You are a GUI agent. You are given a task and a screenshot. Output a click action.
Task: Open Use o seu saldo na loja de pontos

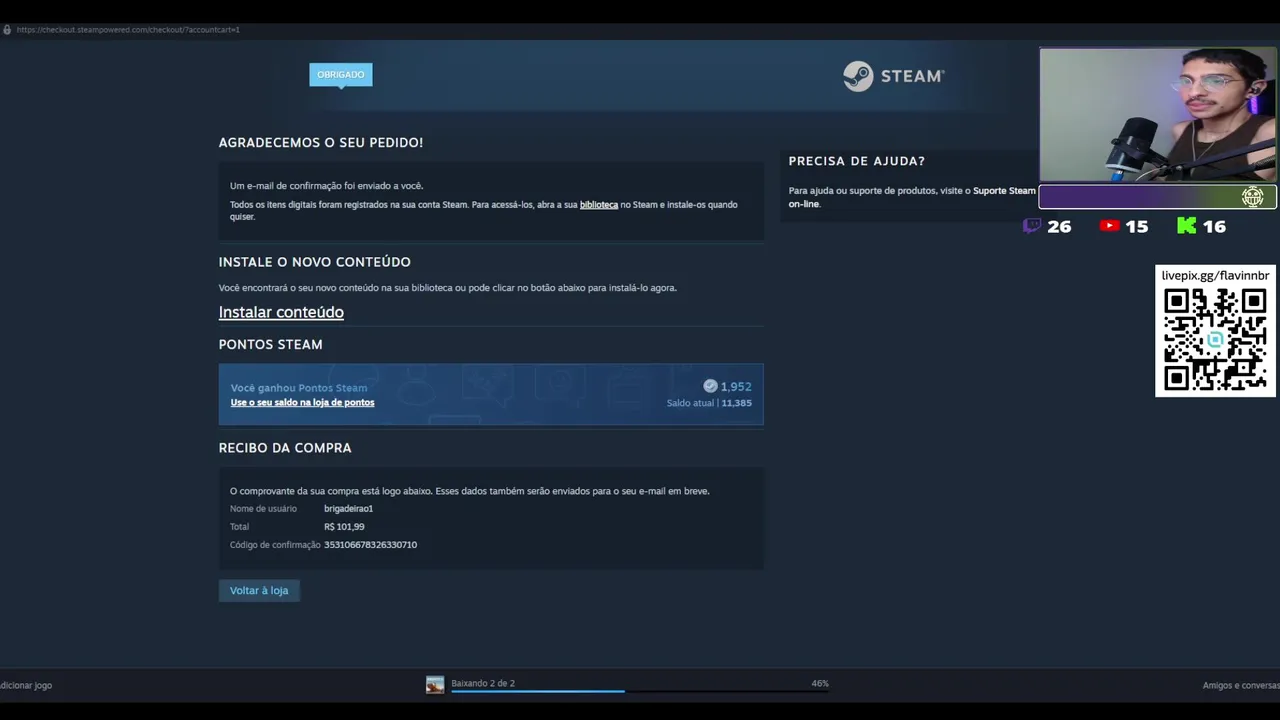point(302,403)
